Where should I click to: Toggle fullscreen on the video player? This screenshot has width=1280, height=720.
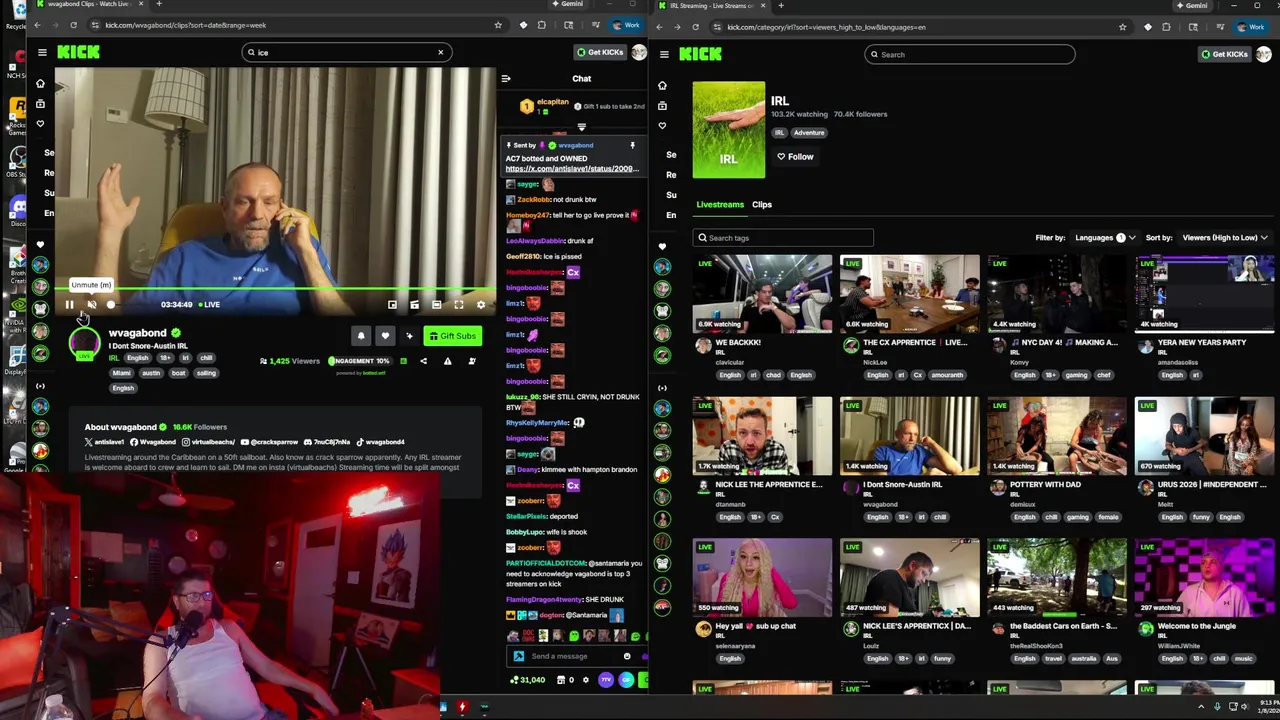coord(459,305)
